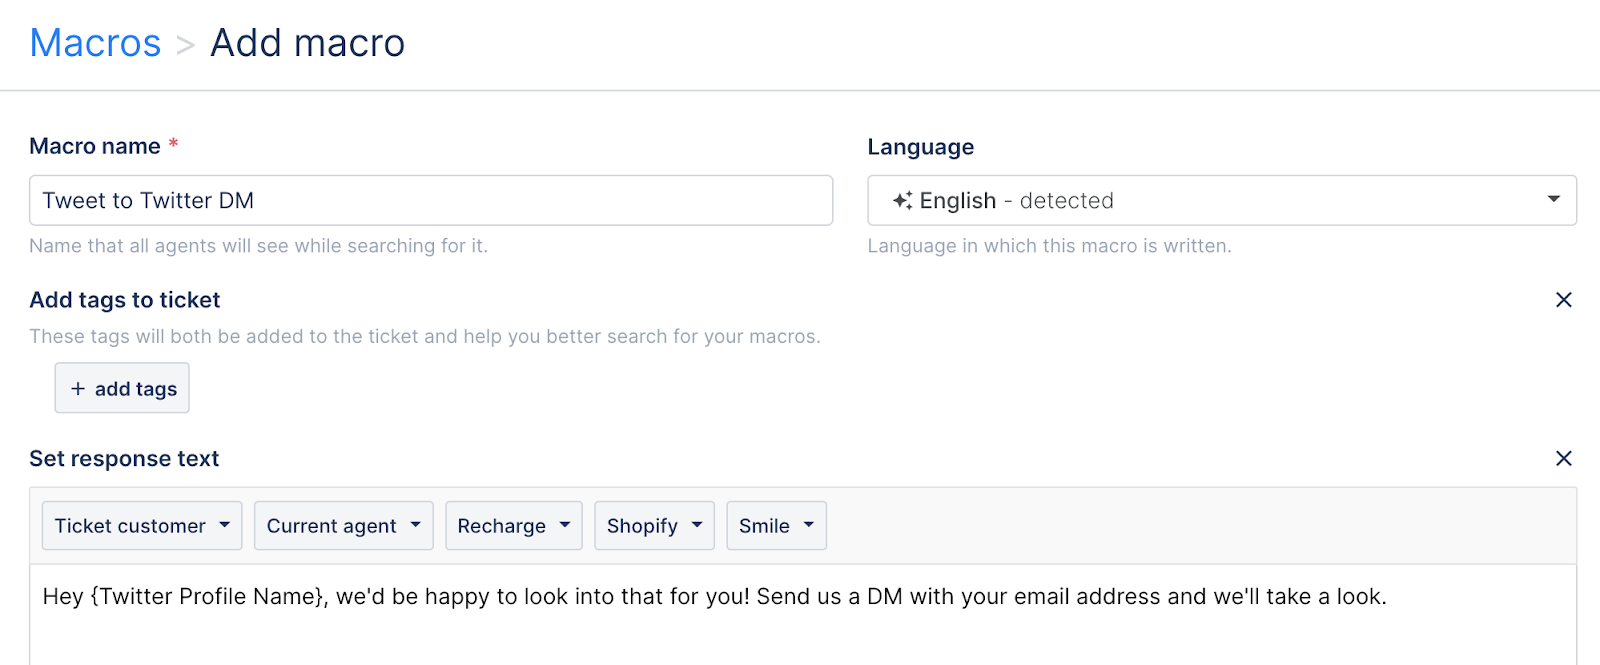Click the Set response text heading

(124, 459)
